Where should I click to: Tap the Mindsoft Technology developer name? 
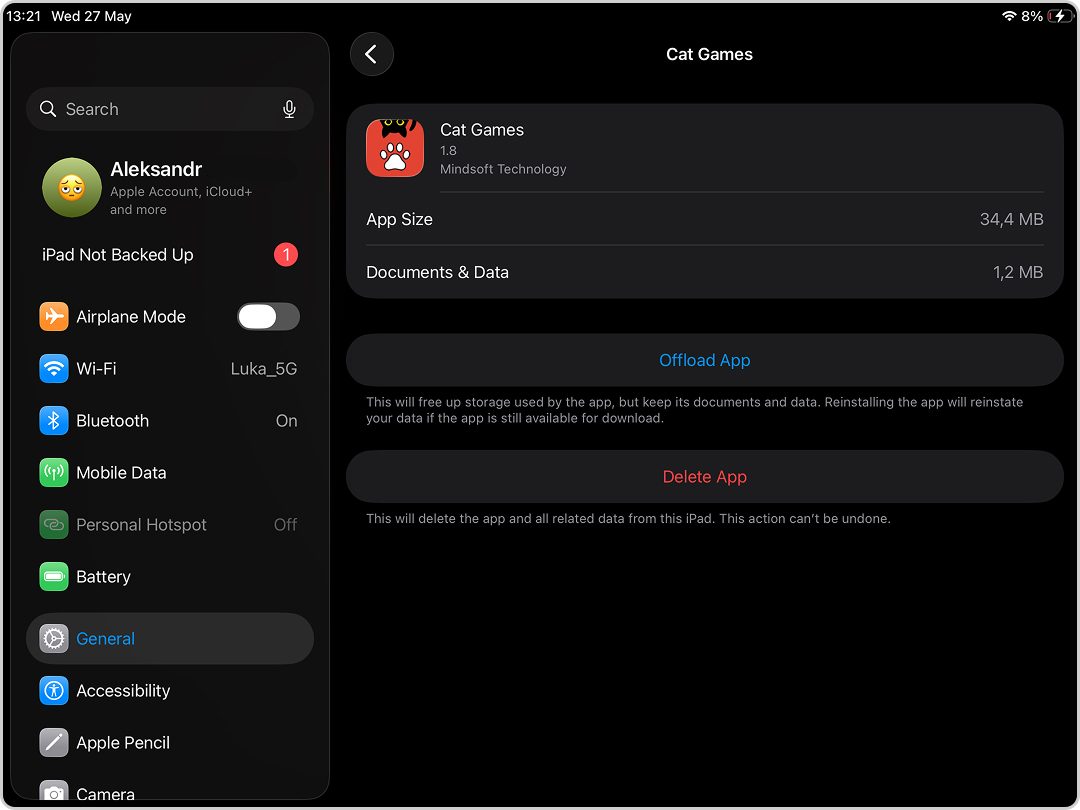coord(503,169)
